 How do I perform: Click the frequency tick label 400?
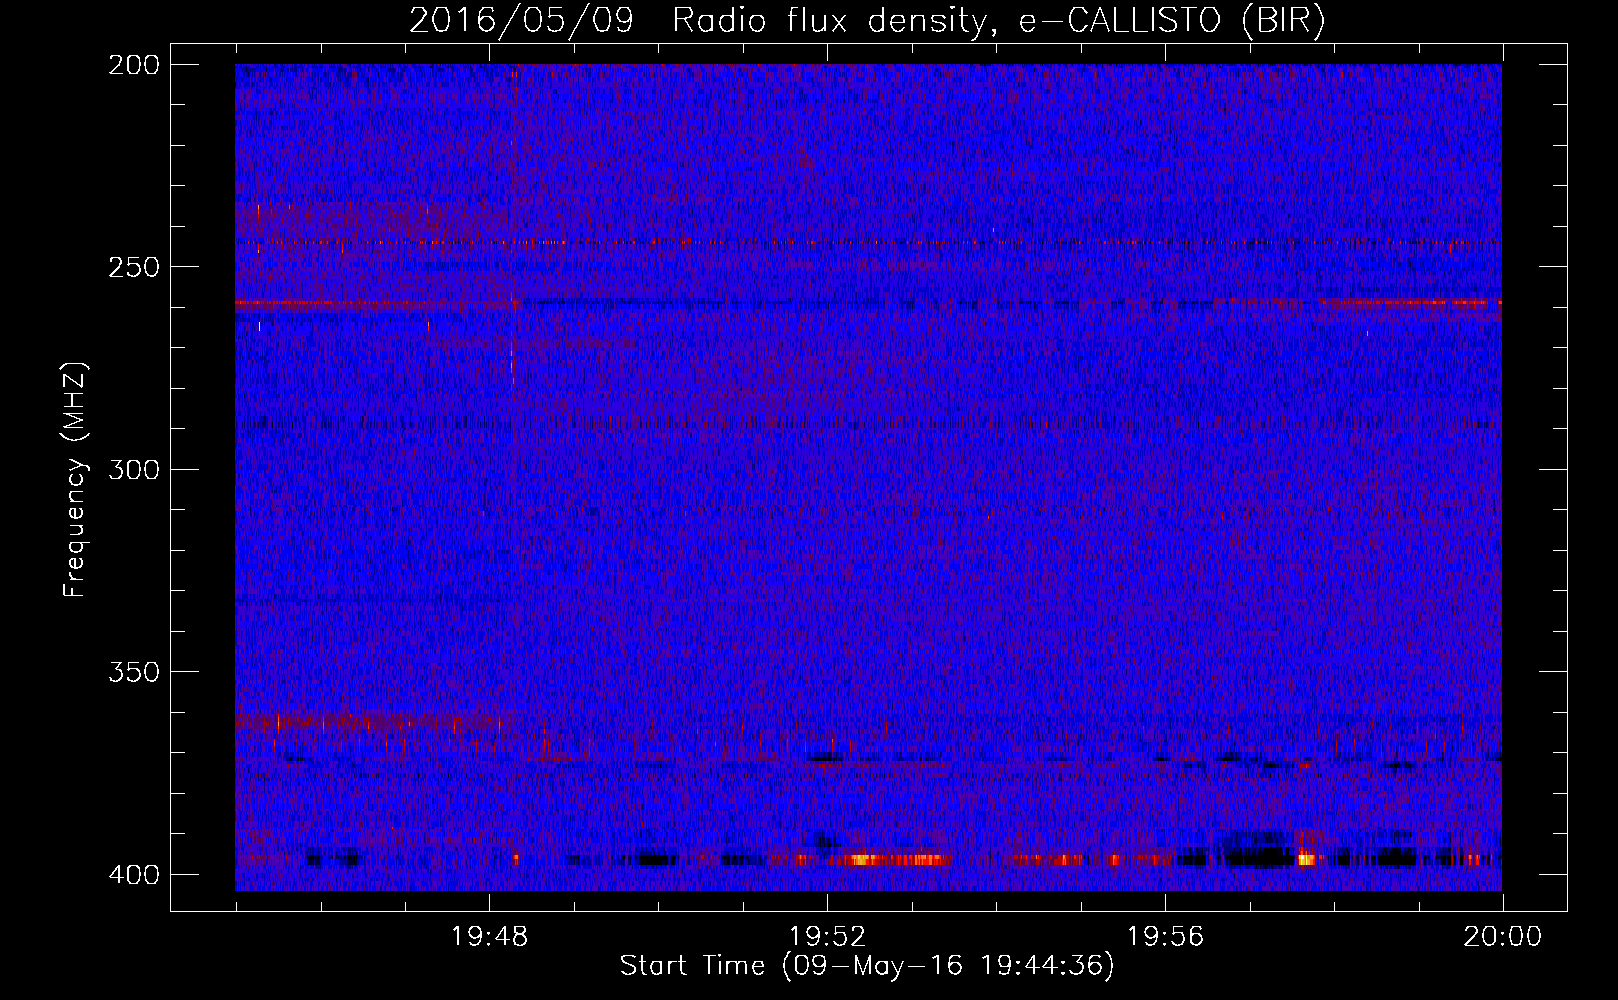click(134, 874)
